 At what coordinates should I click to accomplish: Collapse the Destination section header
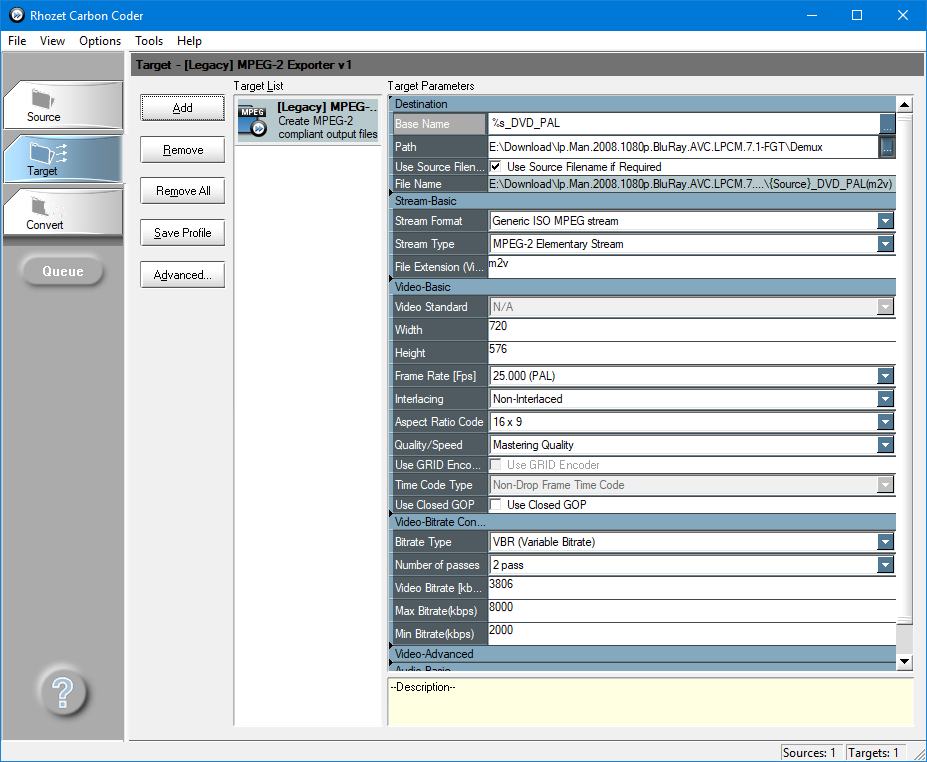(642, 104)
